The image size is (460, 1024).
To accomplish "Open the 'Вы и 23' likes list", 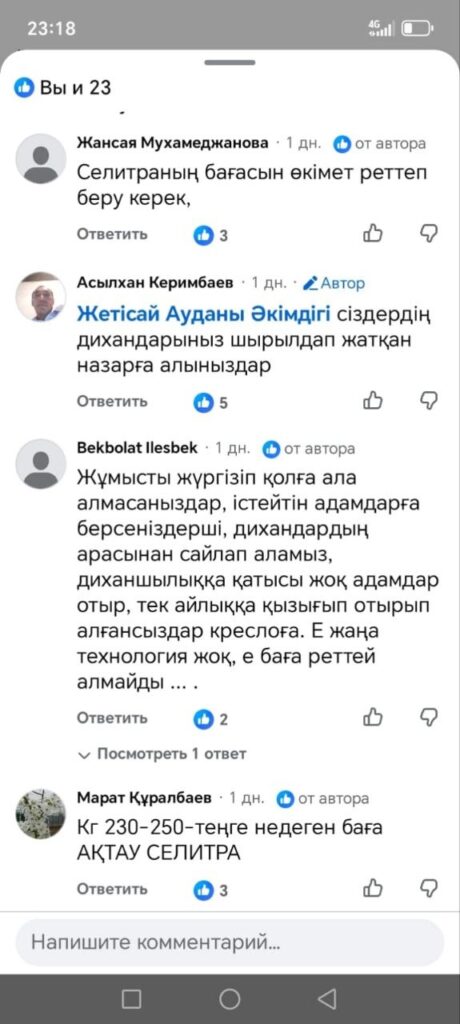I will click(63, 87).
